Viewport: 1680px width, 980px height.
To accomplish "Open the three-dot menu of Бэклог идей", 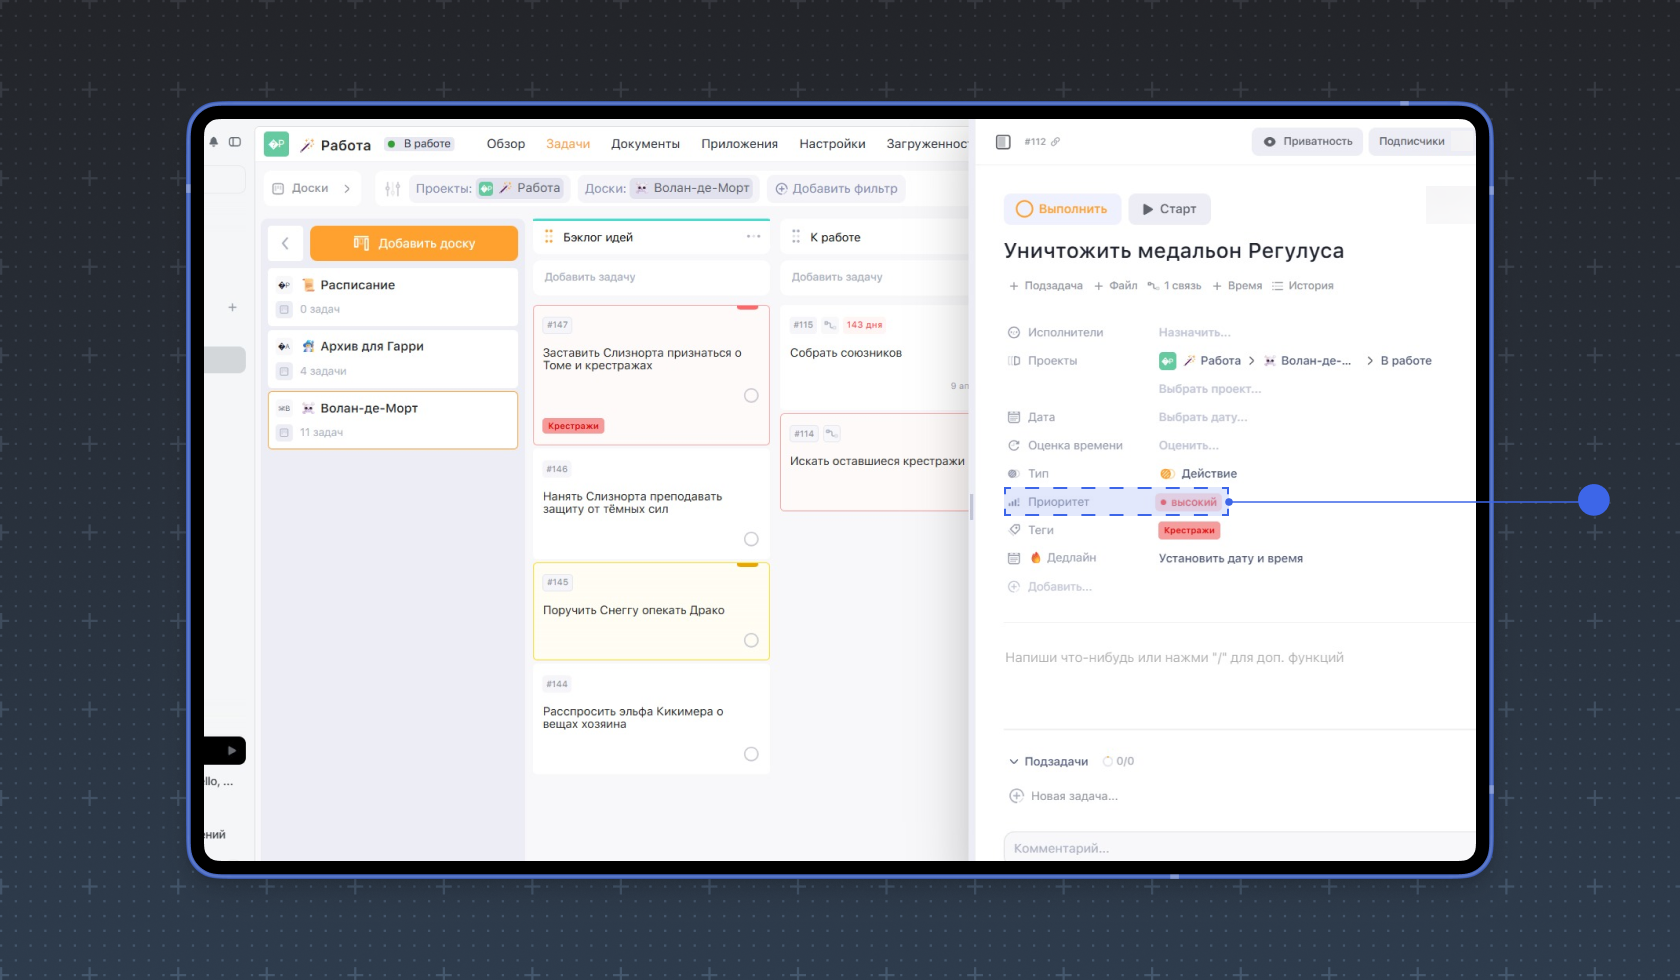I will (753, 237).
